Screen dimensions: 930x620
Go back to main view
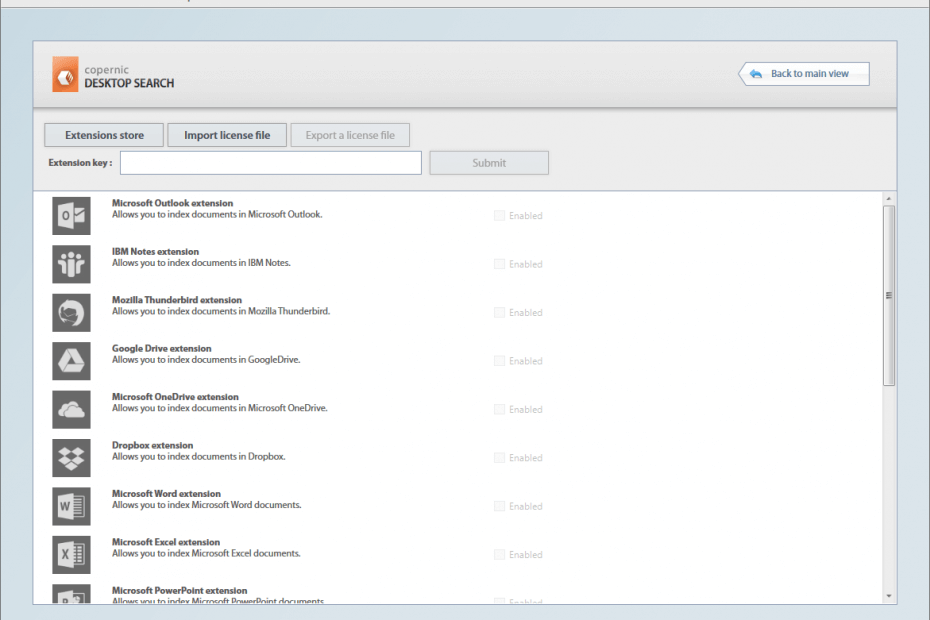pyautogui.click(x=804, y=74)
